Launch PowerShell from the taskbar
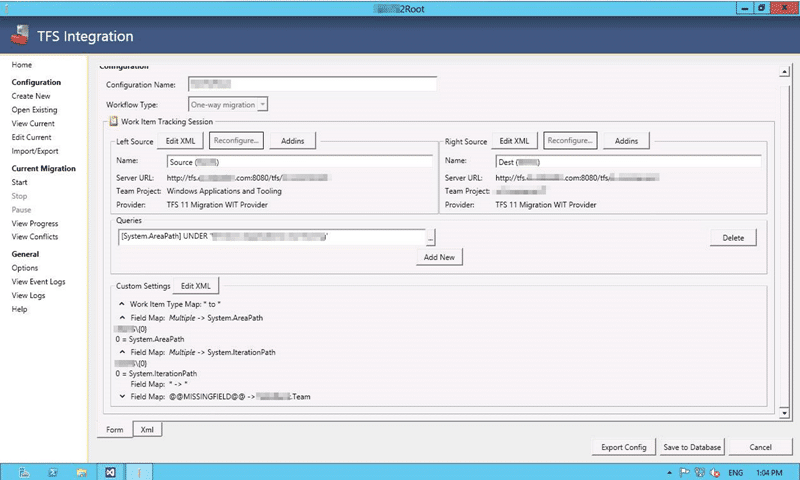800x480 pixels. 53,472
